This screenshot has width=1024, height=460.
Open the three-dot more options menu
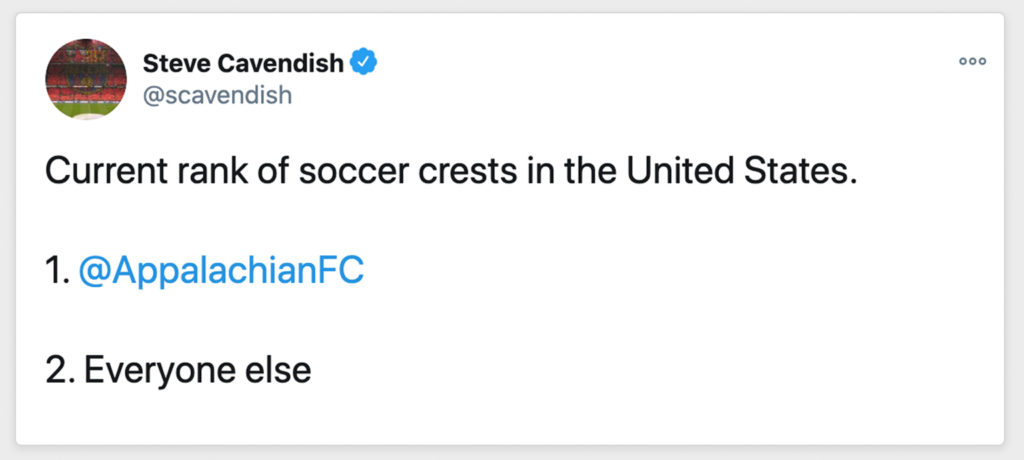[972, 61]
